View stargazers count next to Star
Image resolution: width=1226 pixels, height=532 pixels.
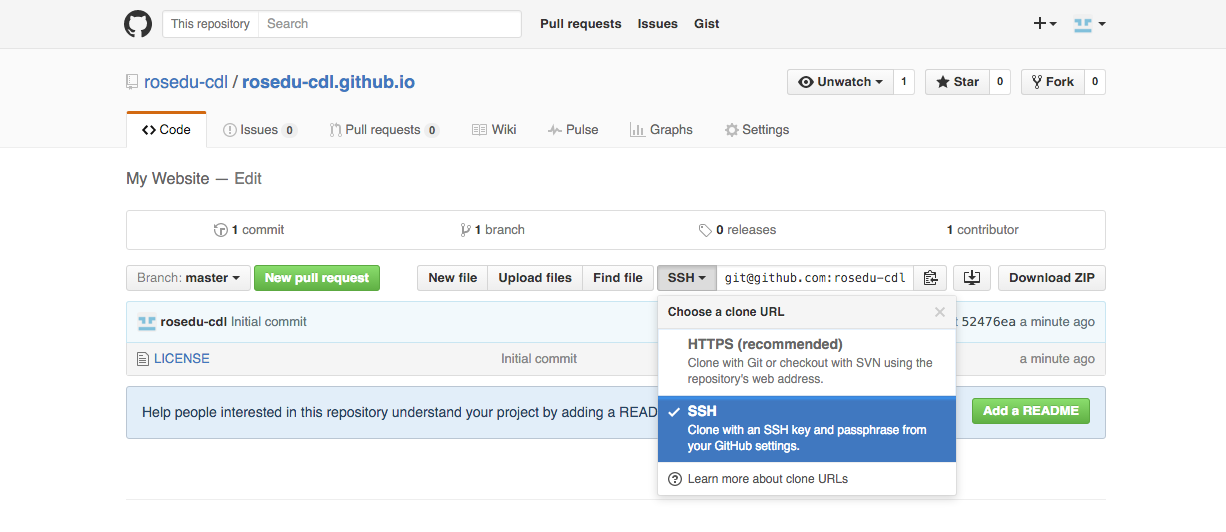pos(1000,82)
